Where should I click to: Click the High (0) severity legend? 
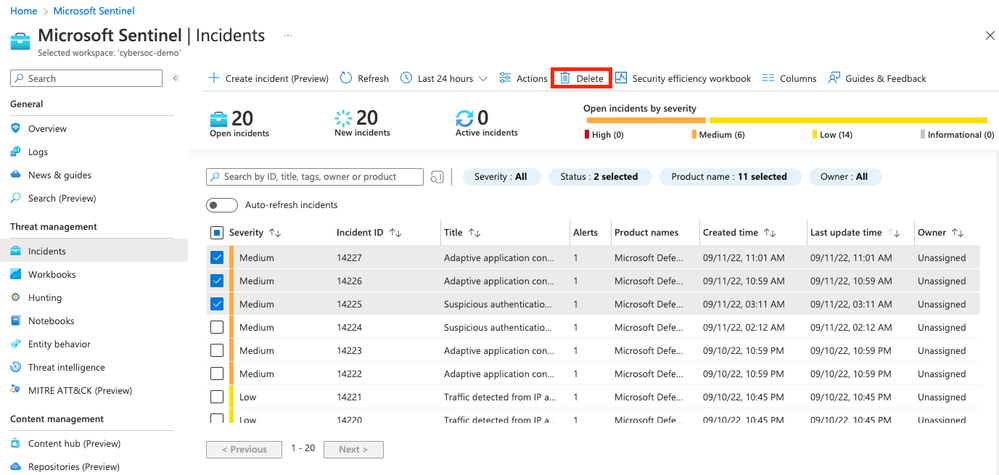click(604, 135)
